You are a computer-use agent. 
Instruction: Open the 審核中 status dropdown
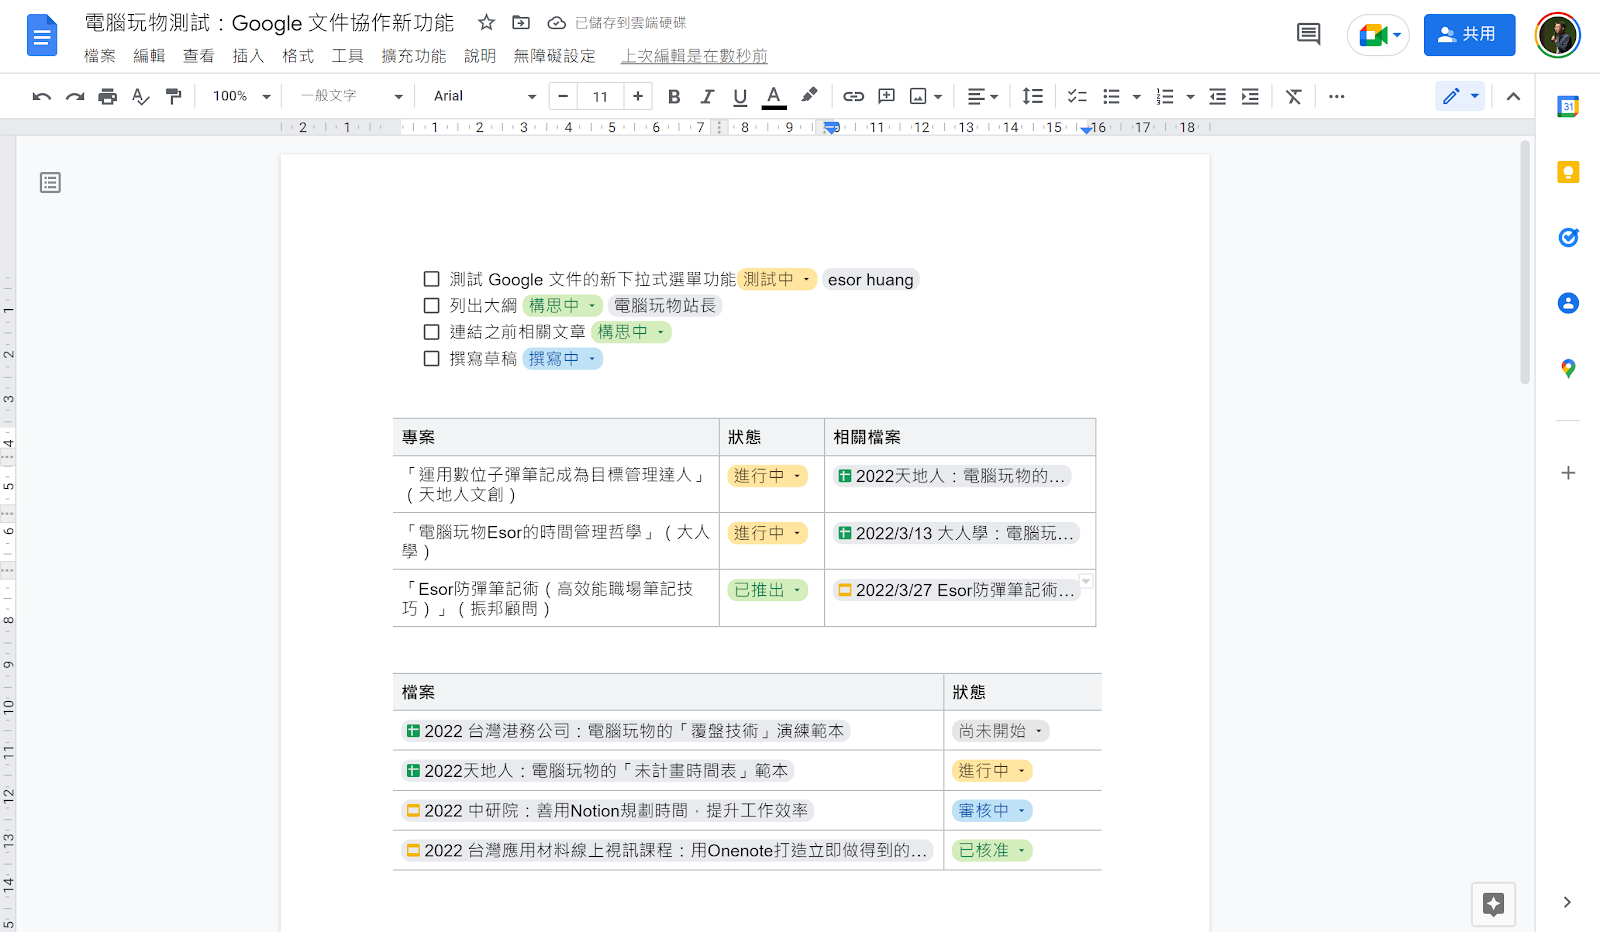[992, 811]
